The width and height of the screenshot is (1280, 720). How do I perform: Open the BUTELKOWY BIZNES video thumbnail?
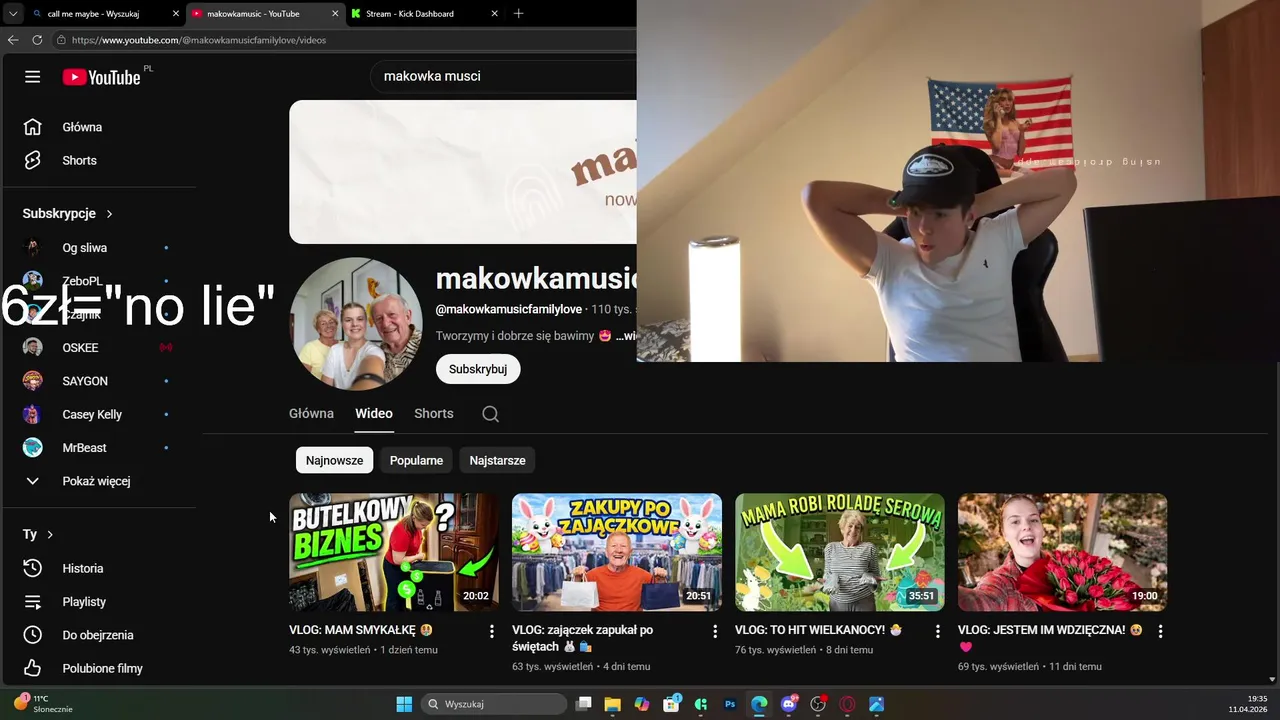[394, 552]
